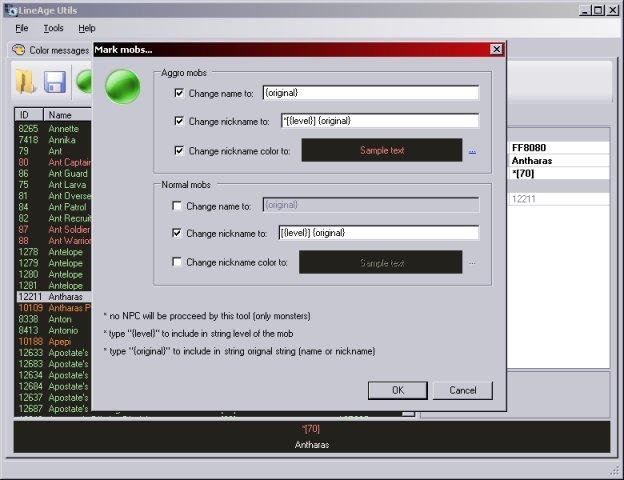624x480 pixels.
Task: Select the Antelope row with ID 1278
Action: pyautogui.click(x=53, y=252)
